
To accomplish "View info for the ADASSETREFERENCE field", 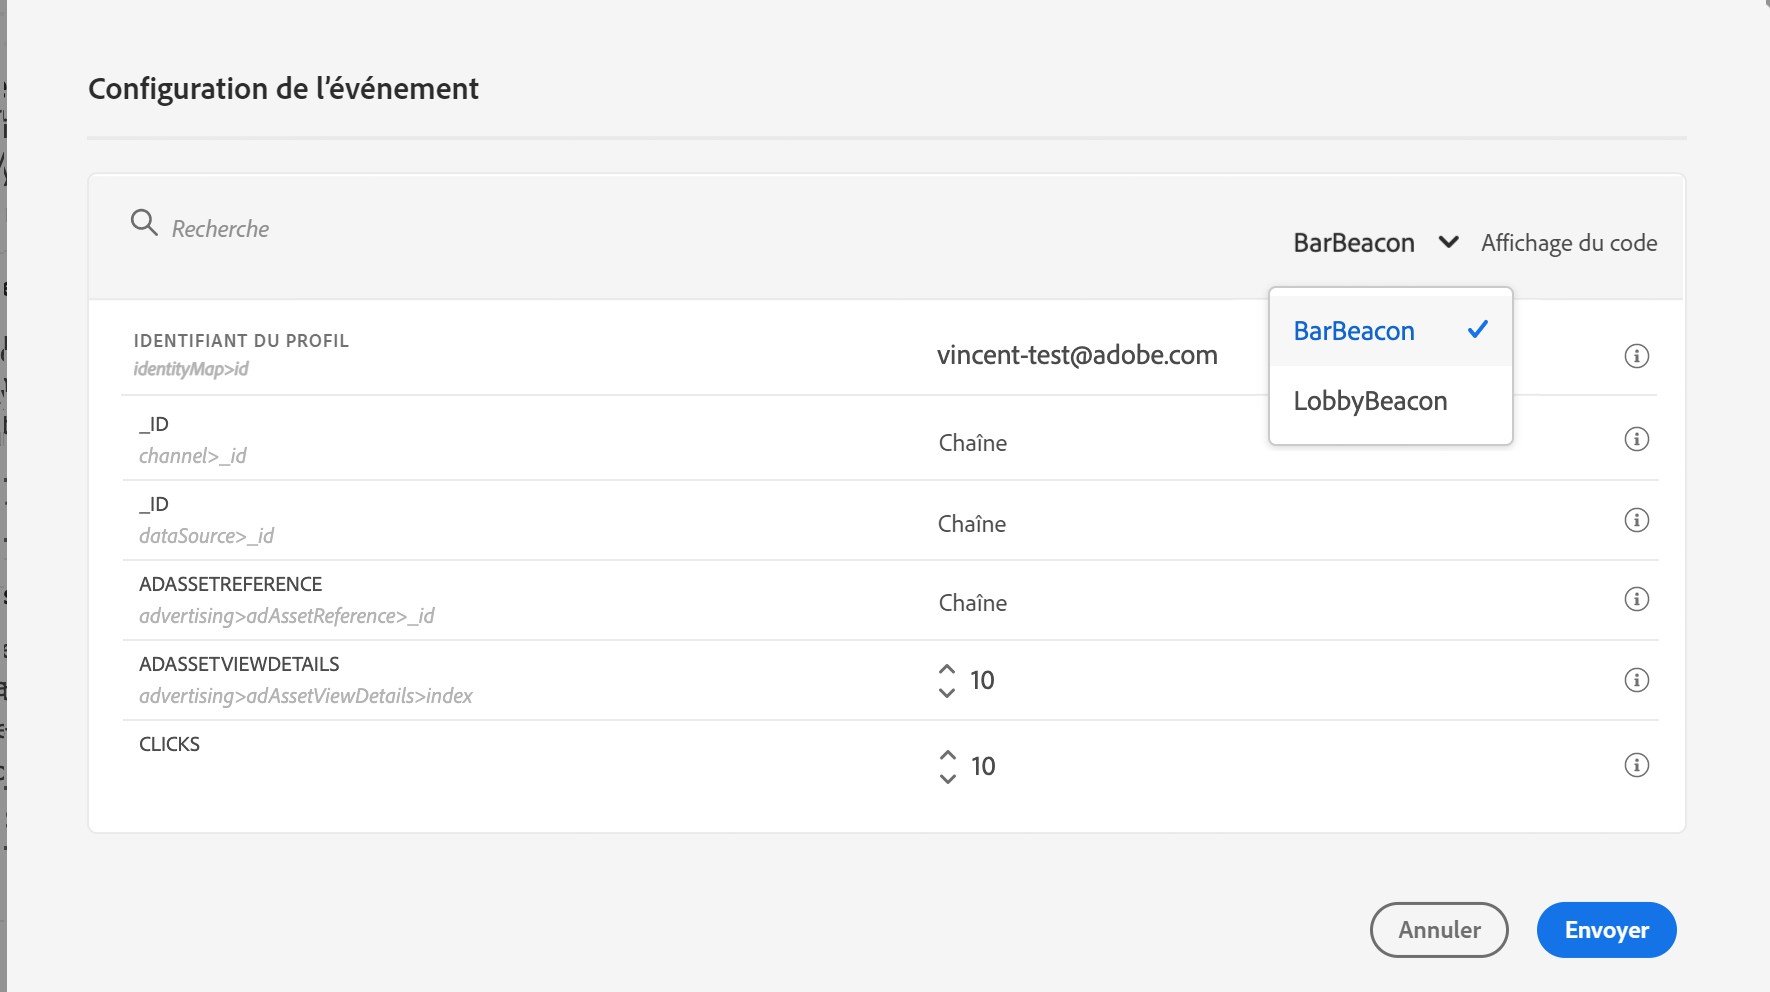I will (1636, 599).
